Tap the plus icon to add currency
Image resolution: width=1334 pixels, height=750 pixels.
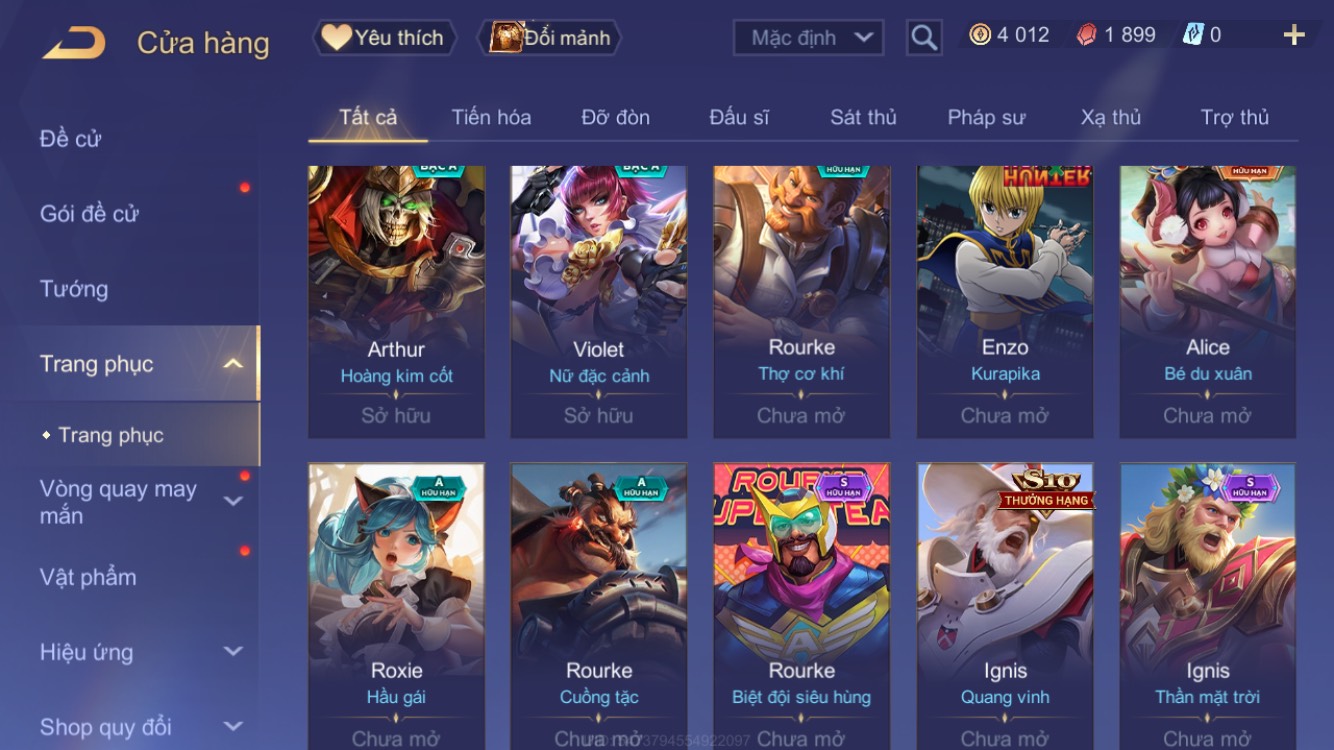(x=1294, y=36)
